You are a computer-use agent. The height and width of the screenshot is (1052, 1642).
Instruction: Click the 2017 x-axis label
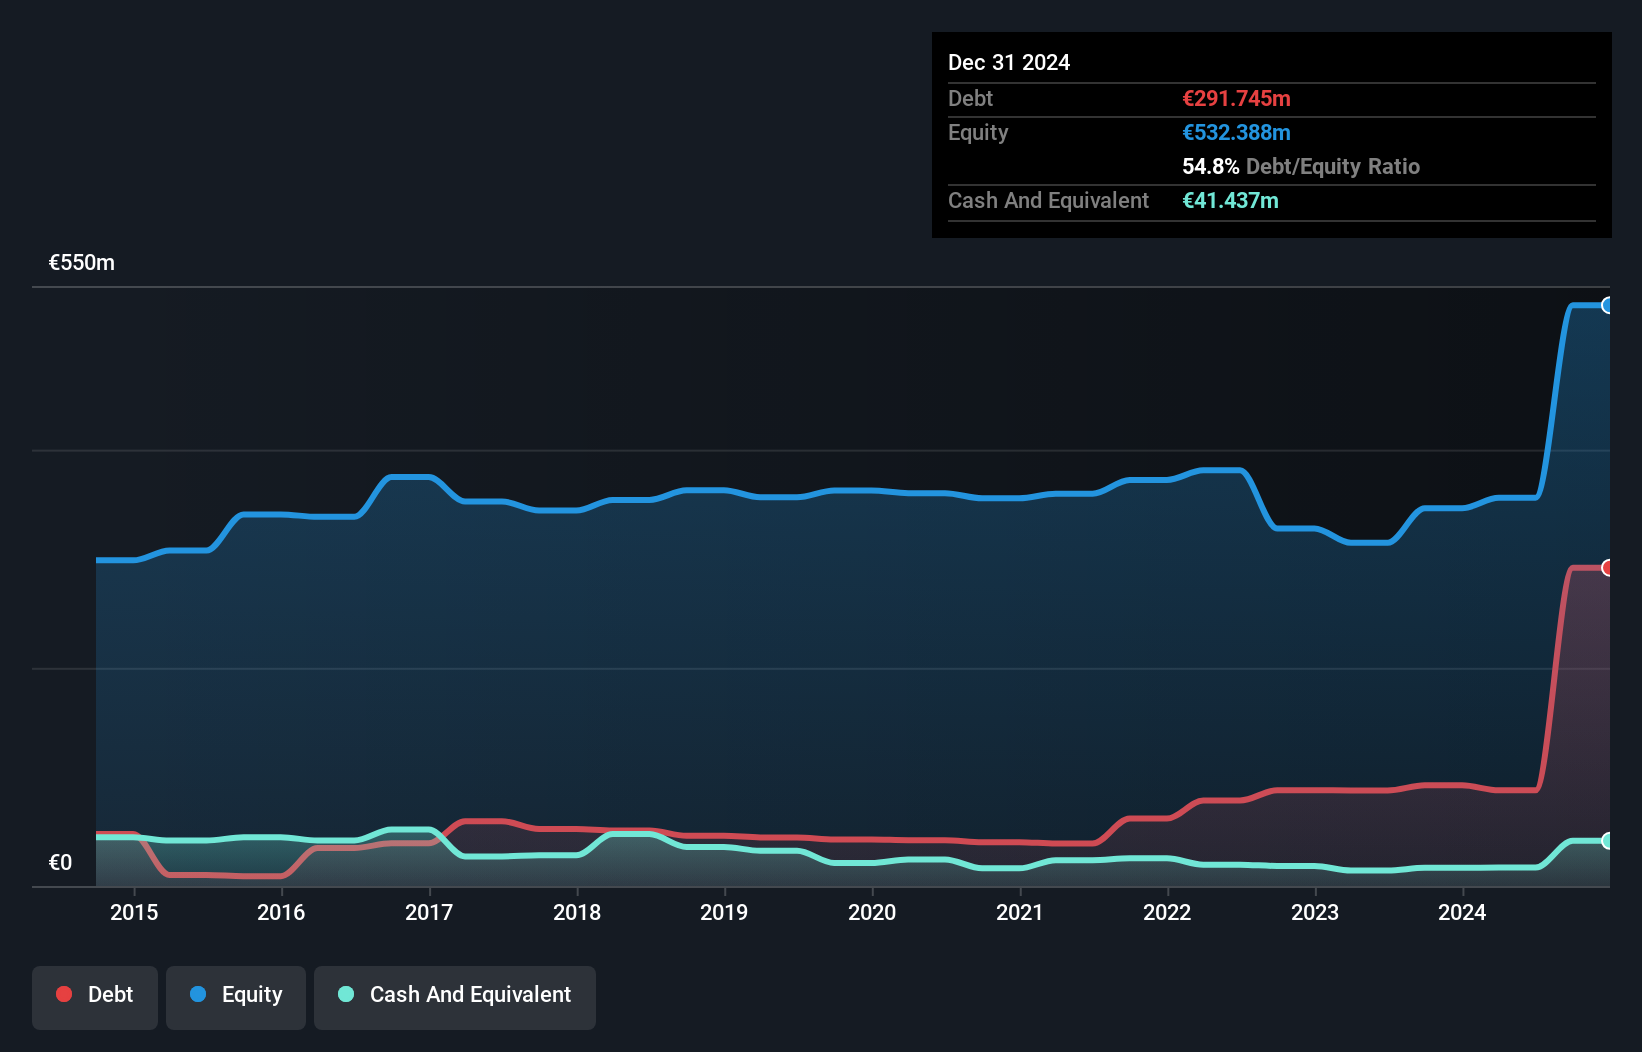coord(429,912)
